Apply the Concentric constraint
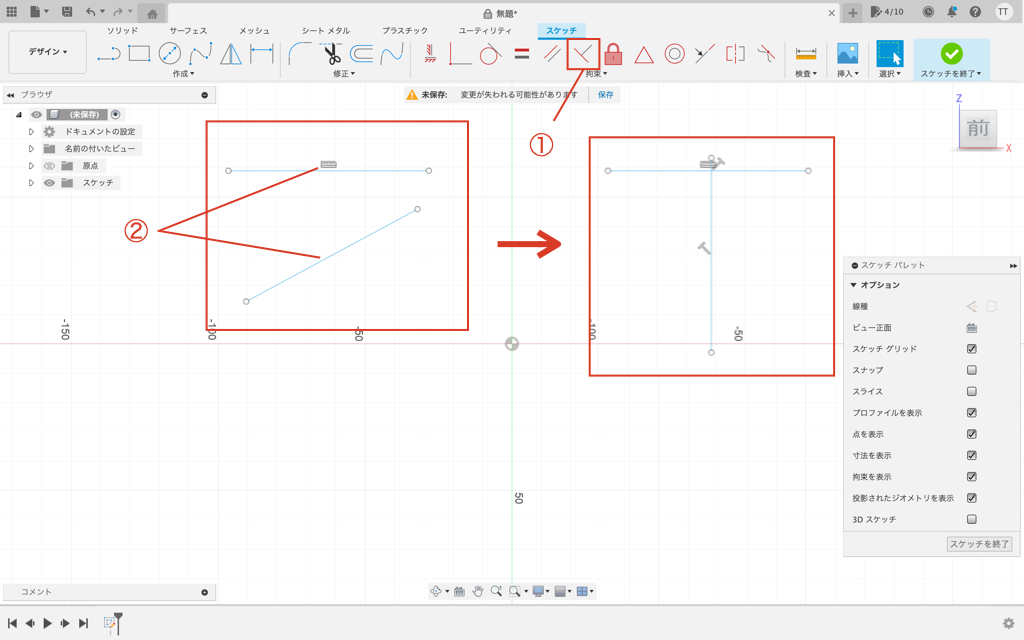The image size is (1024, 640). pos(675,54)
